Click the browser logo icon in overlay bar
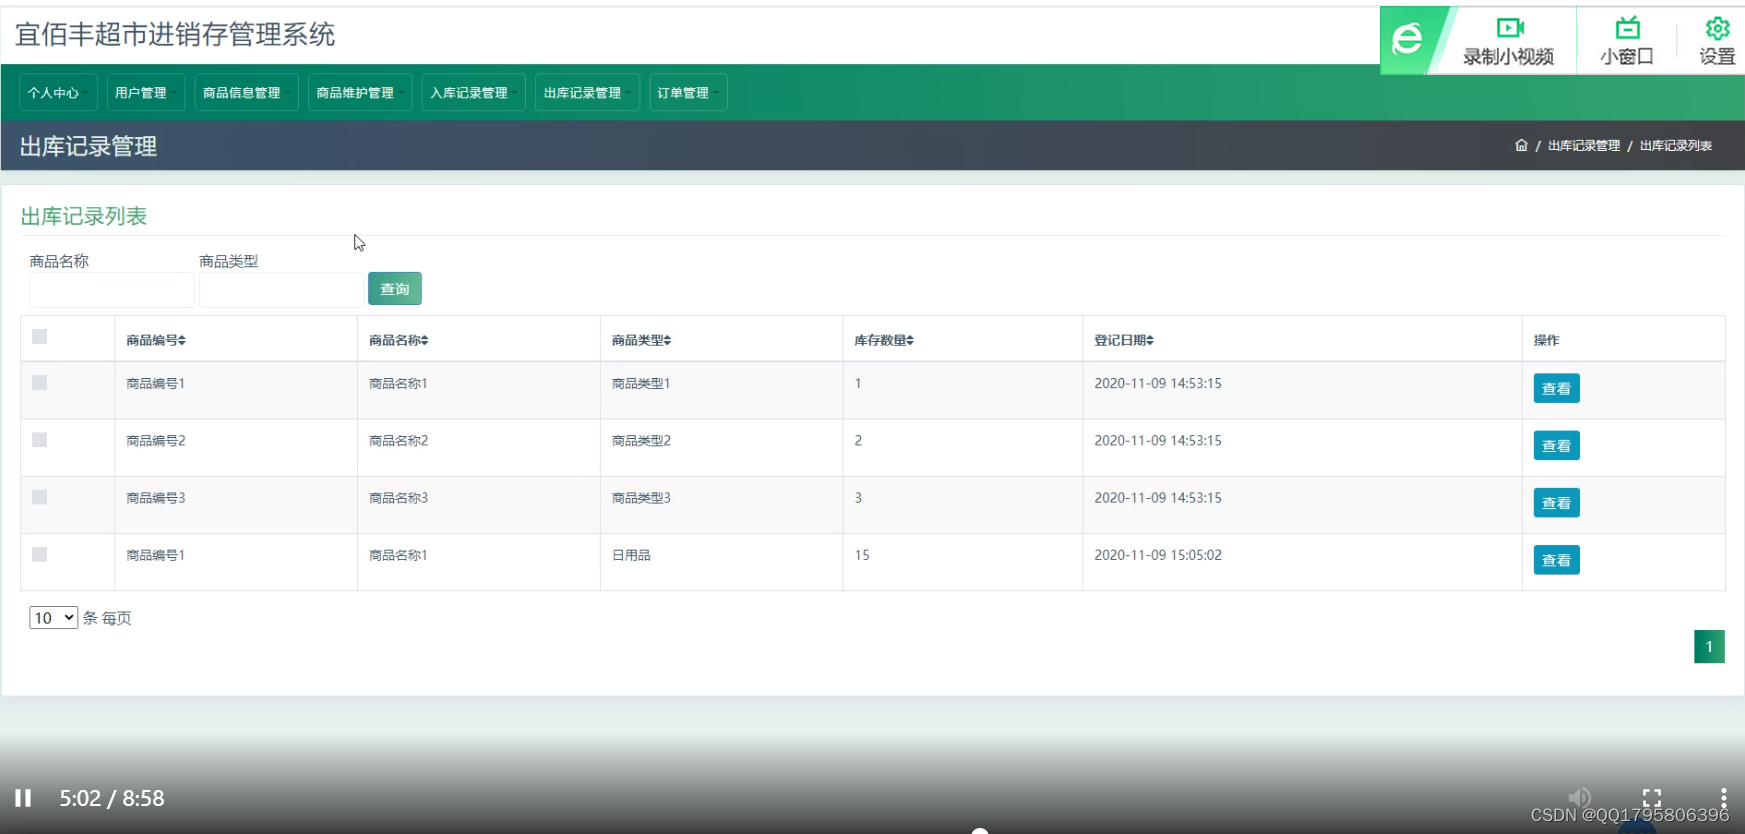1745x834 pixels. point(1407,39)
